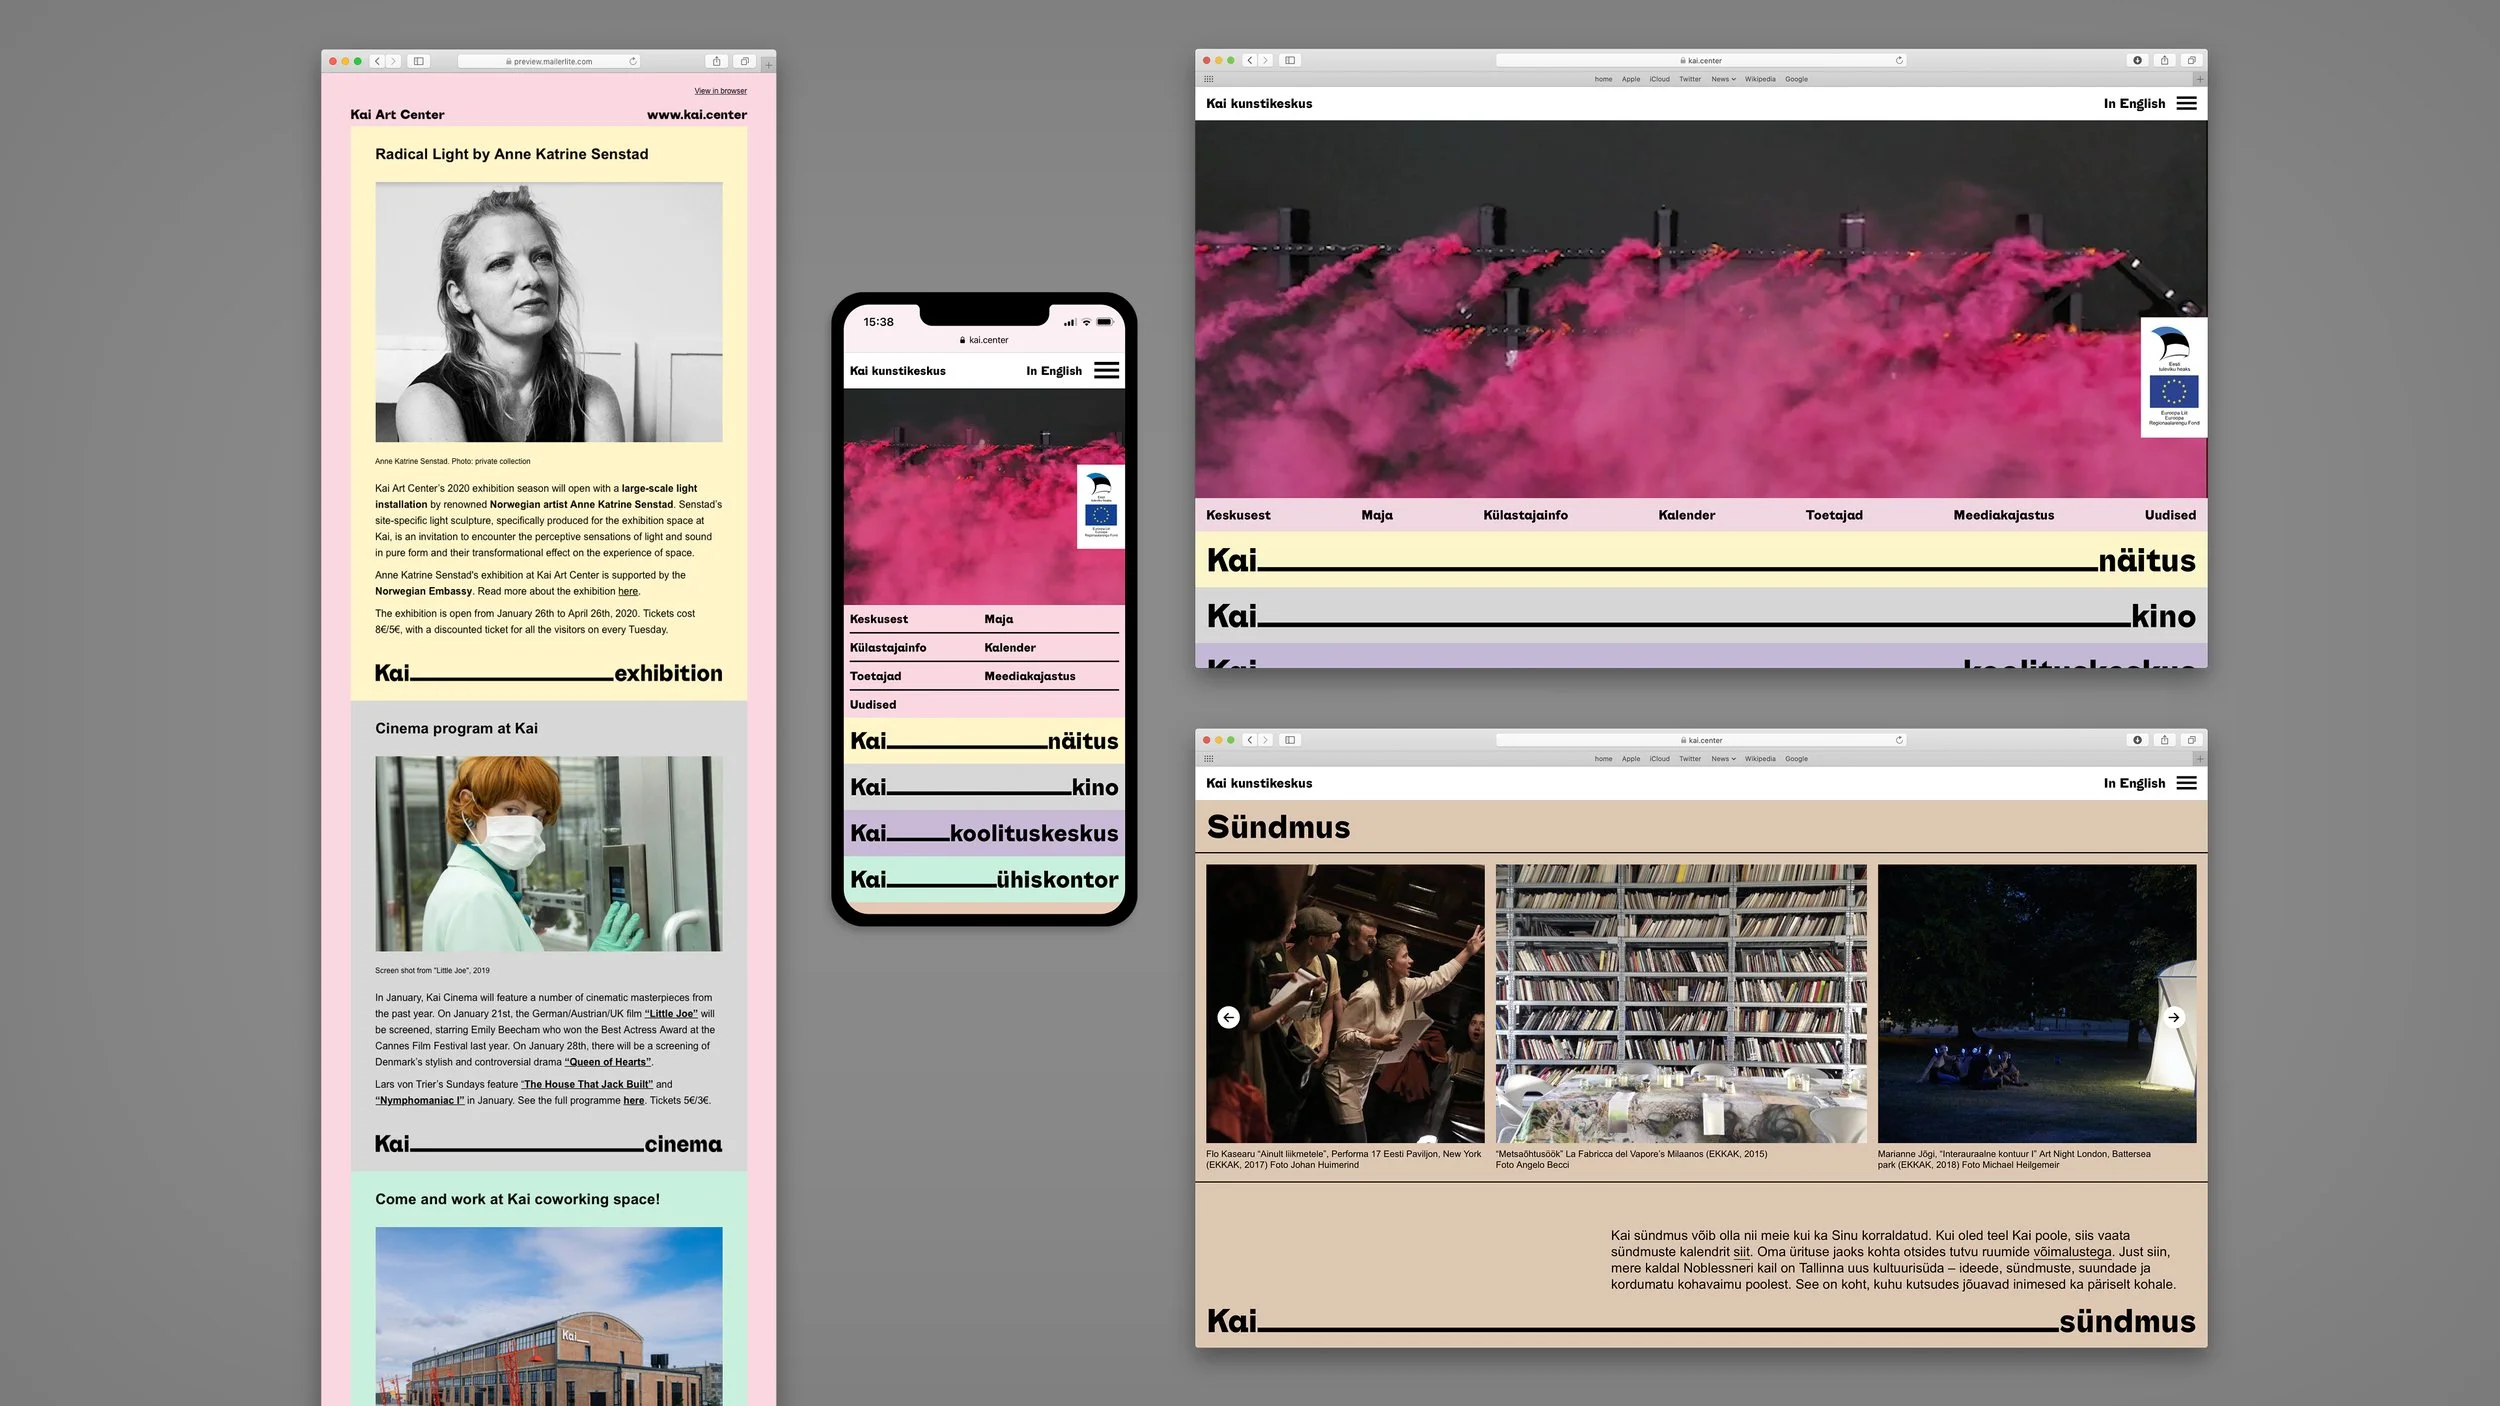This screenshot has width=2500, height=1406.
Task: Open downloads icon in pink smoke window
Action: [x=2137, y=61]
